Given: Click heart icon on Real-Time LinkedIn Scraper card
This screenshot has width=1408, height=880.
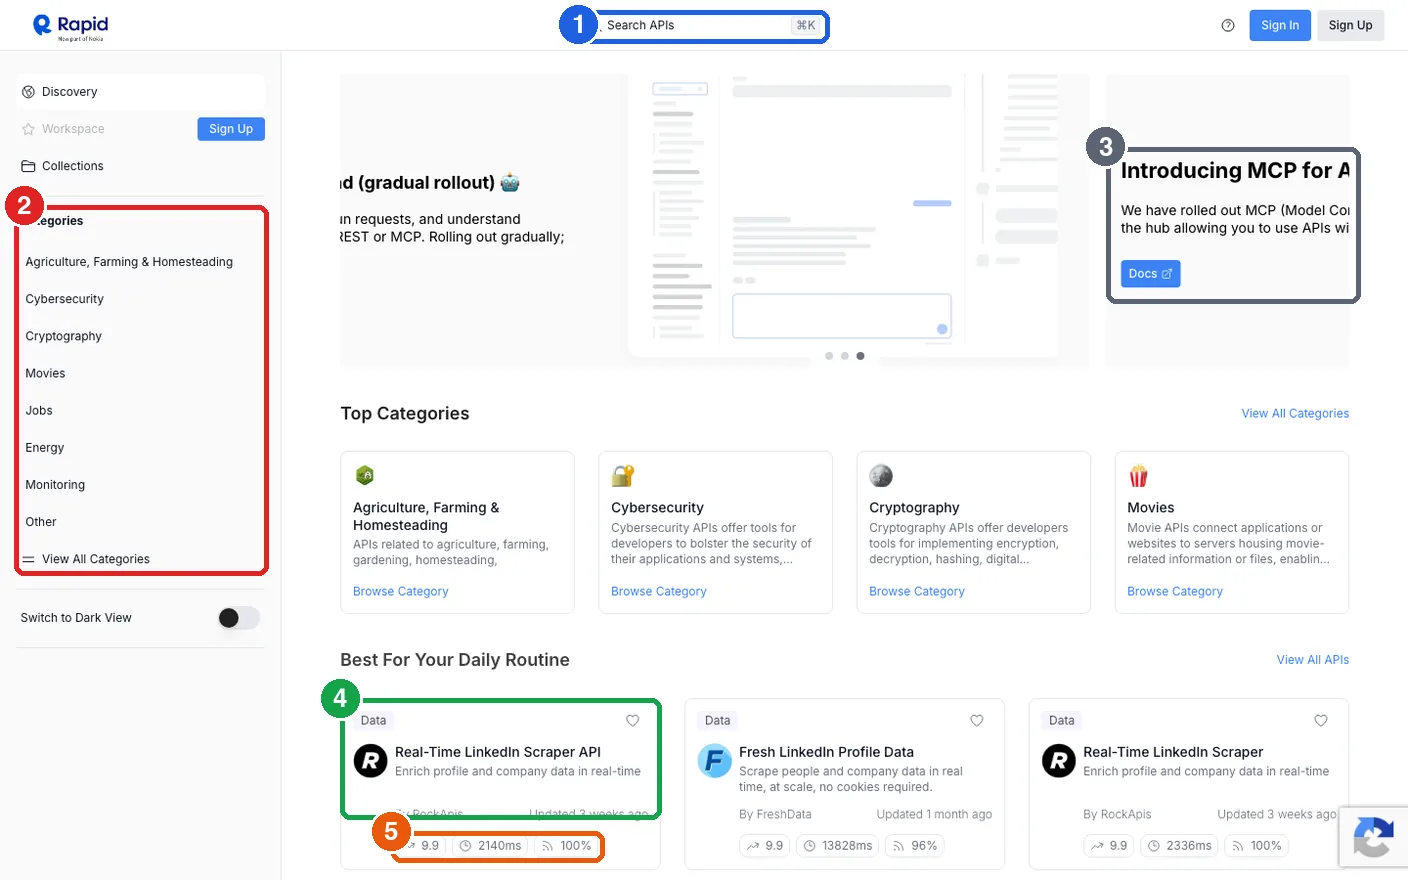Looking at the screenshot, I should click(1321, 721).
